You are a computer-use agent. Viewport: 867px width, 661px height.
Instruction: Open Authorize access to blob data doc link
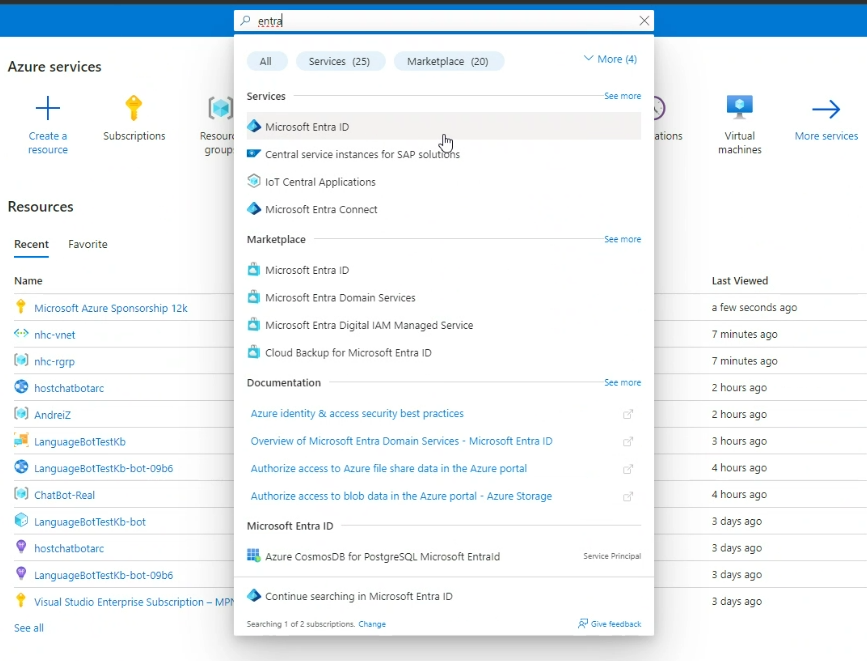401,496
